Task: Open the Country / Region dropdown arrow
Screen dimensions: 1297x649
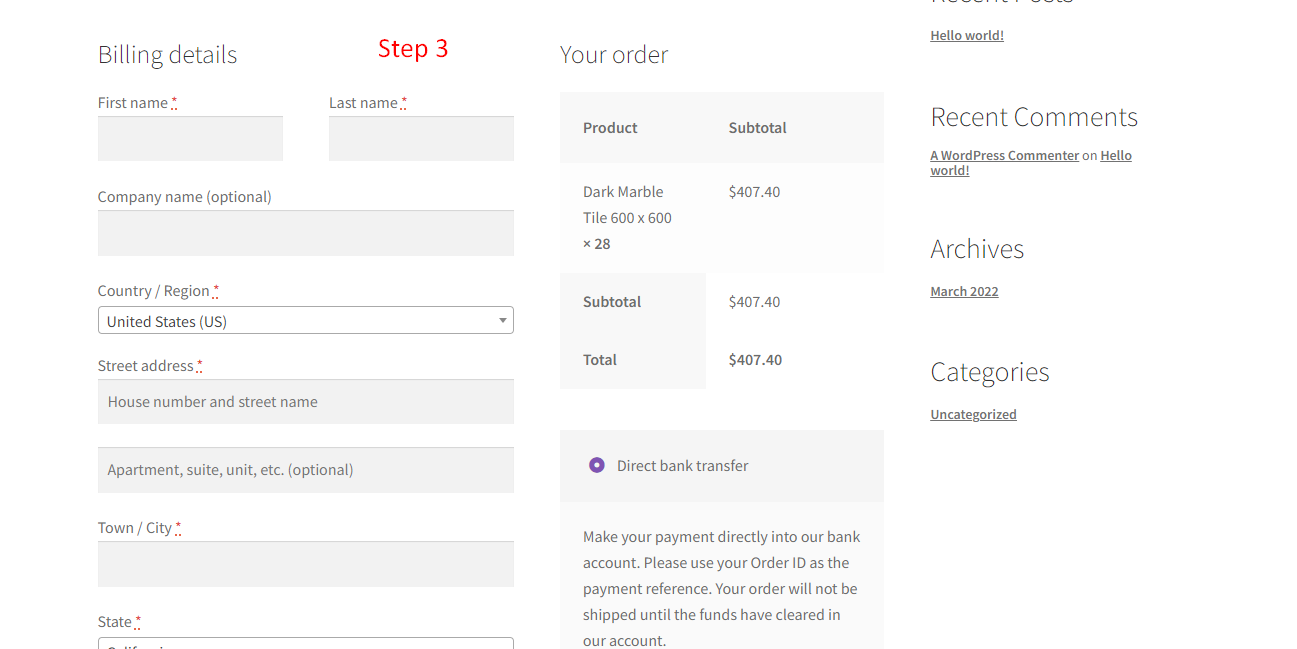Action: pos(503,321)
